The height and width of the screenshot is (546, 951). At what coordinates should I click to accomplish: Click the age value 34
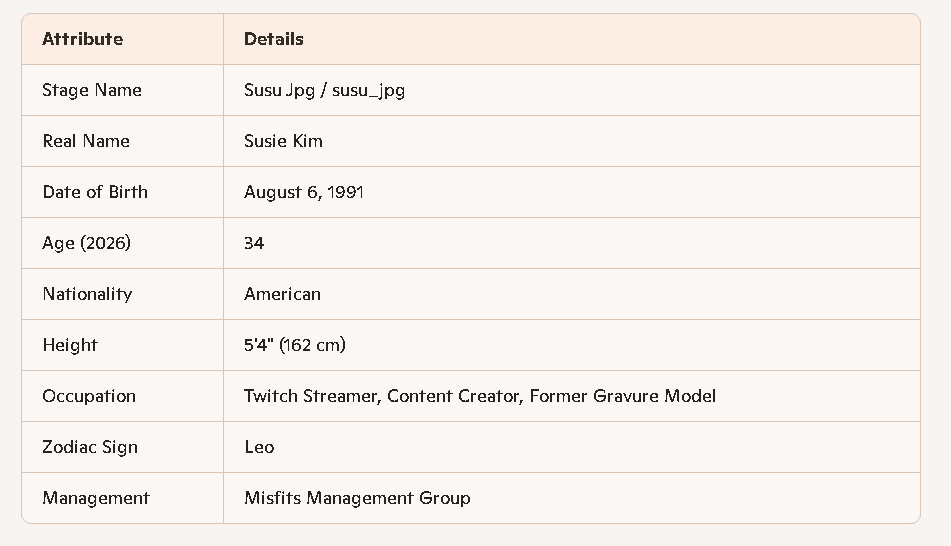tap(254, 243)
